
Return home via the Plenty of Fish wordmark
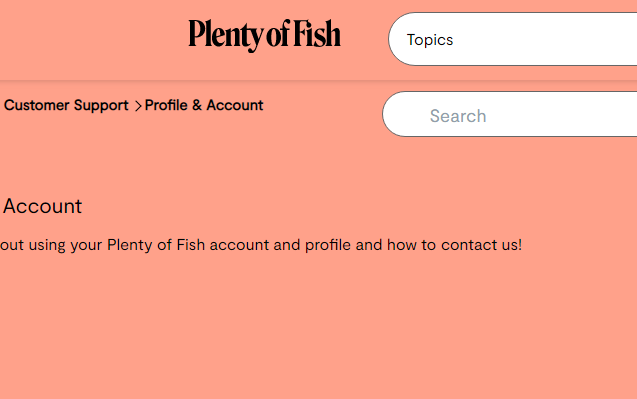[x=264, y=35]
